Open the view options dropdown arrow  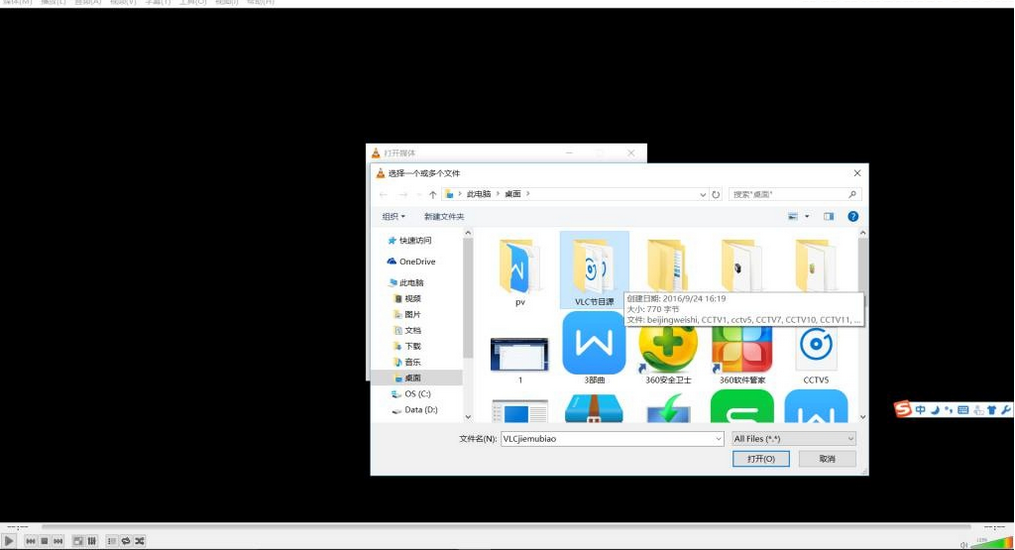(x=807, y=216)
